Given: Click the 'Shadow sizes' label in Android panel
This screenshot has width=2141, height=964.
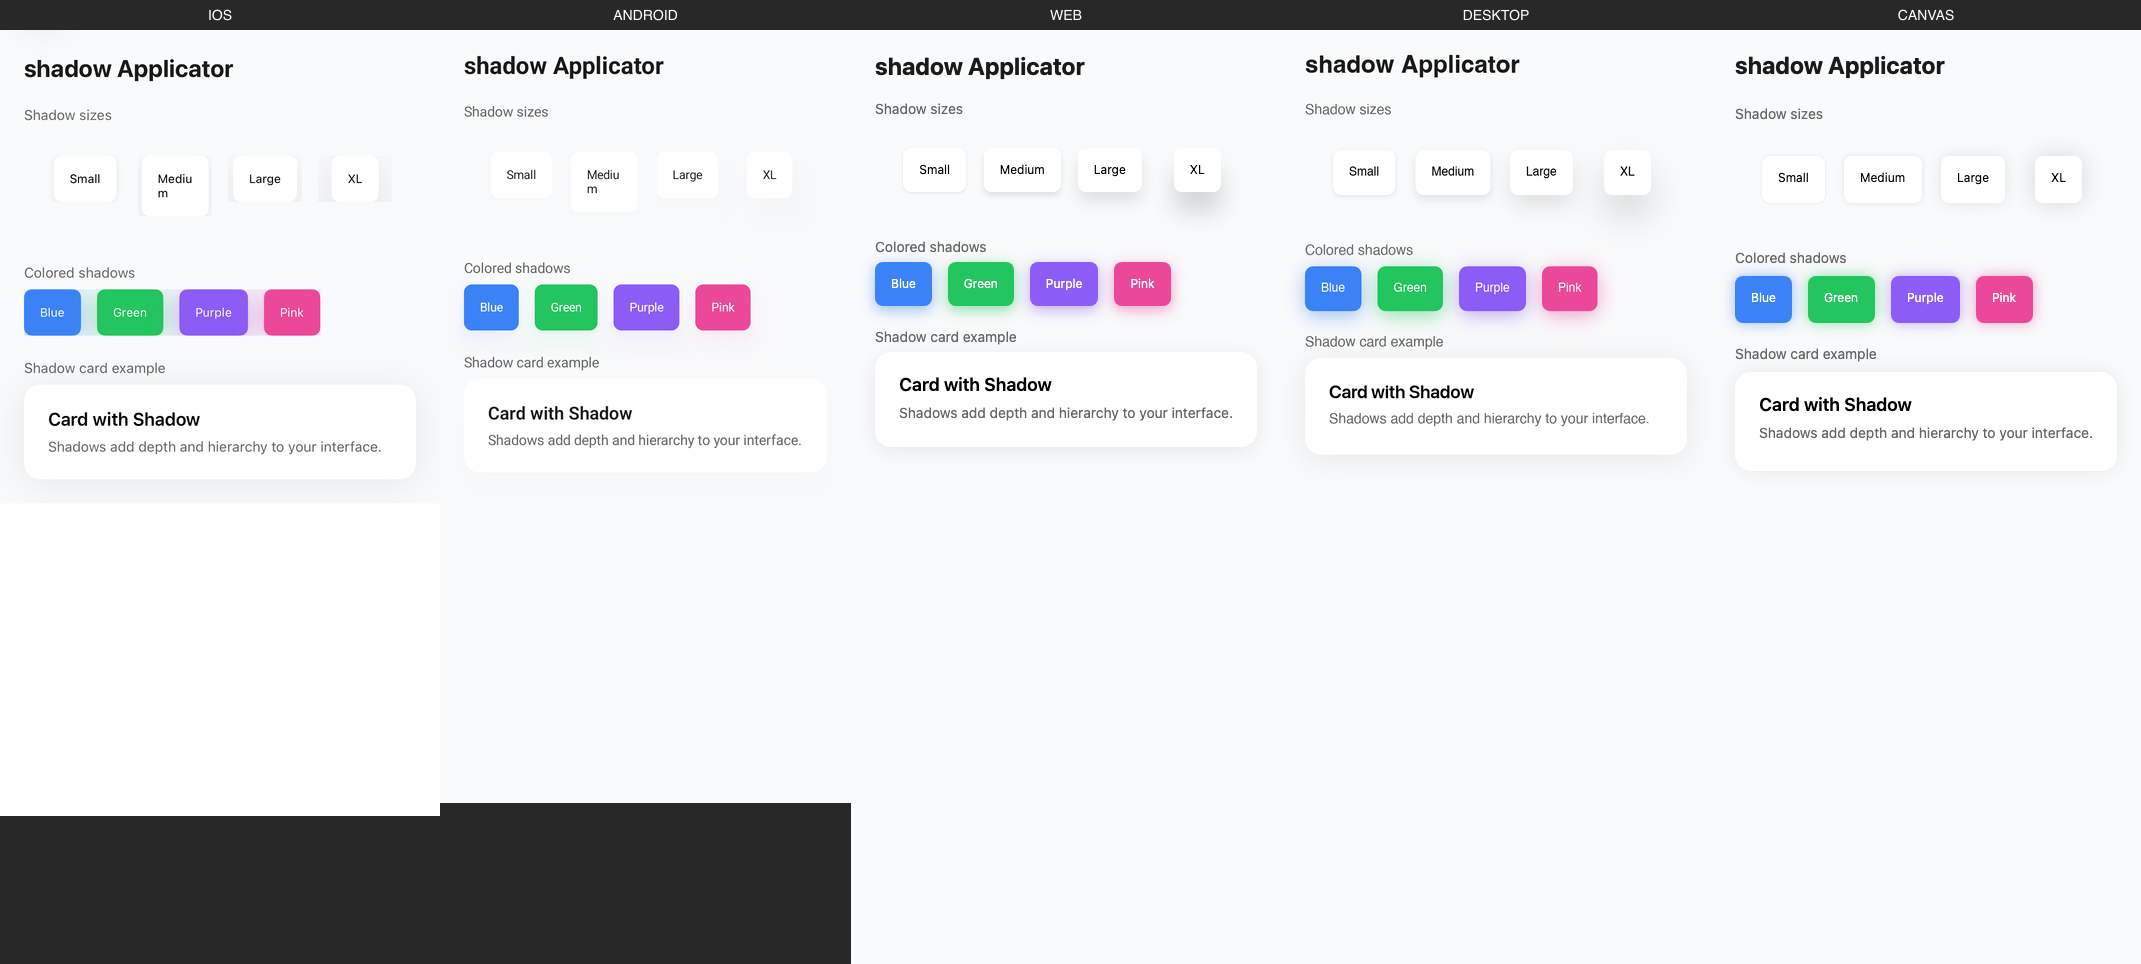Looking at the screenshot, I should tap(506, 112).
